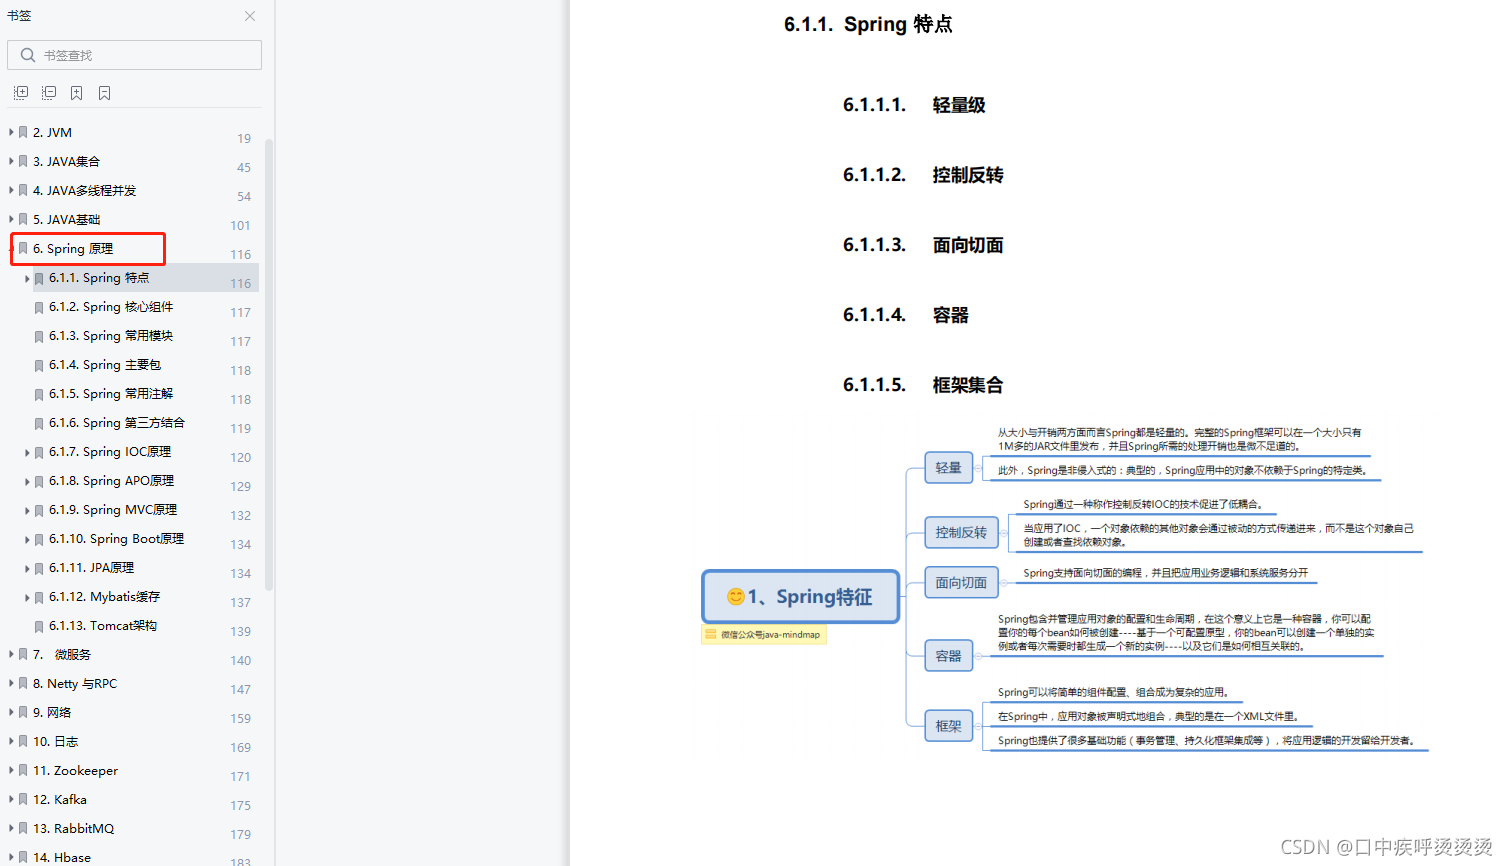Click the remove bookmark icon
This screenshot has width=1508, height=866.
tap(104, 93)
